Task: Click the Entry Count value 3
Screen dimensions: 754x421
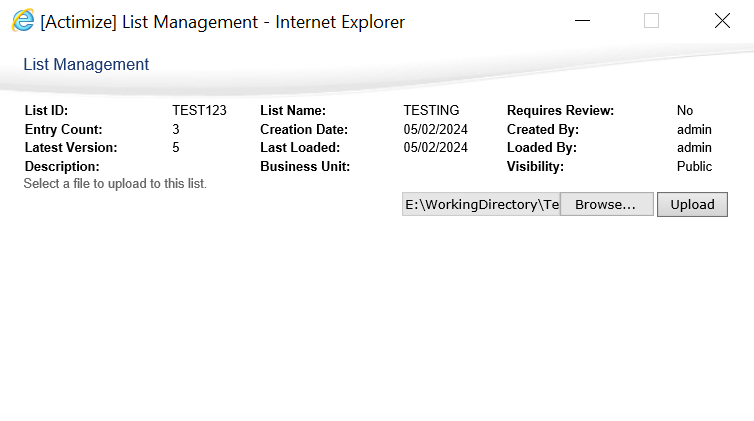Action: pos(176,129)
